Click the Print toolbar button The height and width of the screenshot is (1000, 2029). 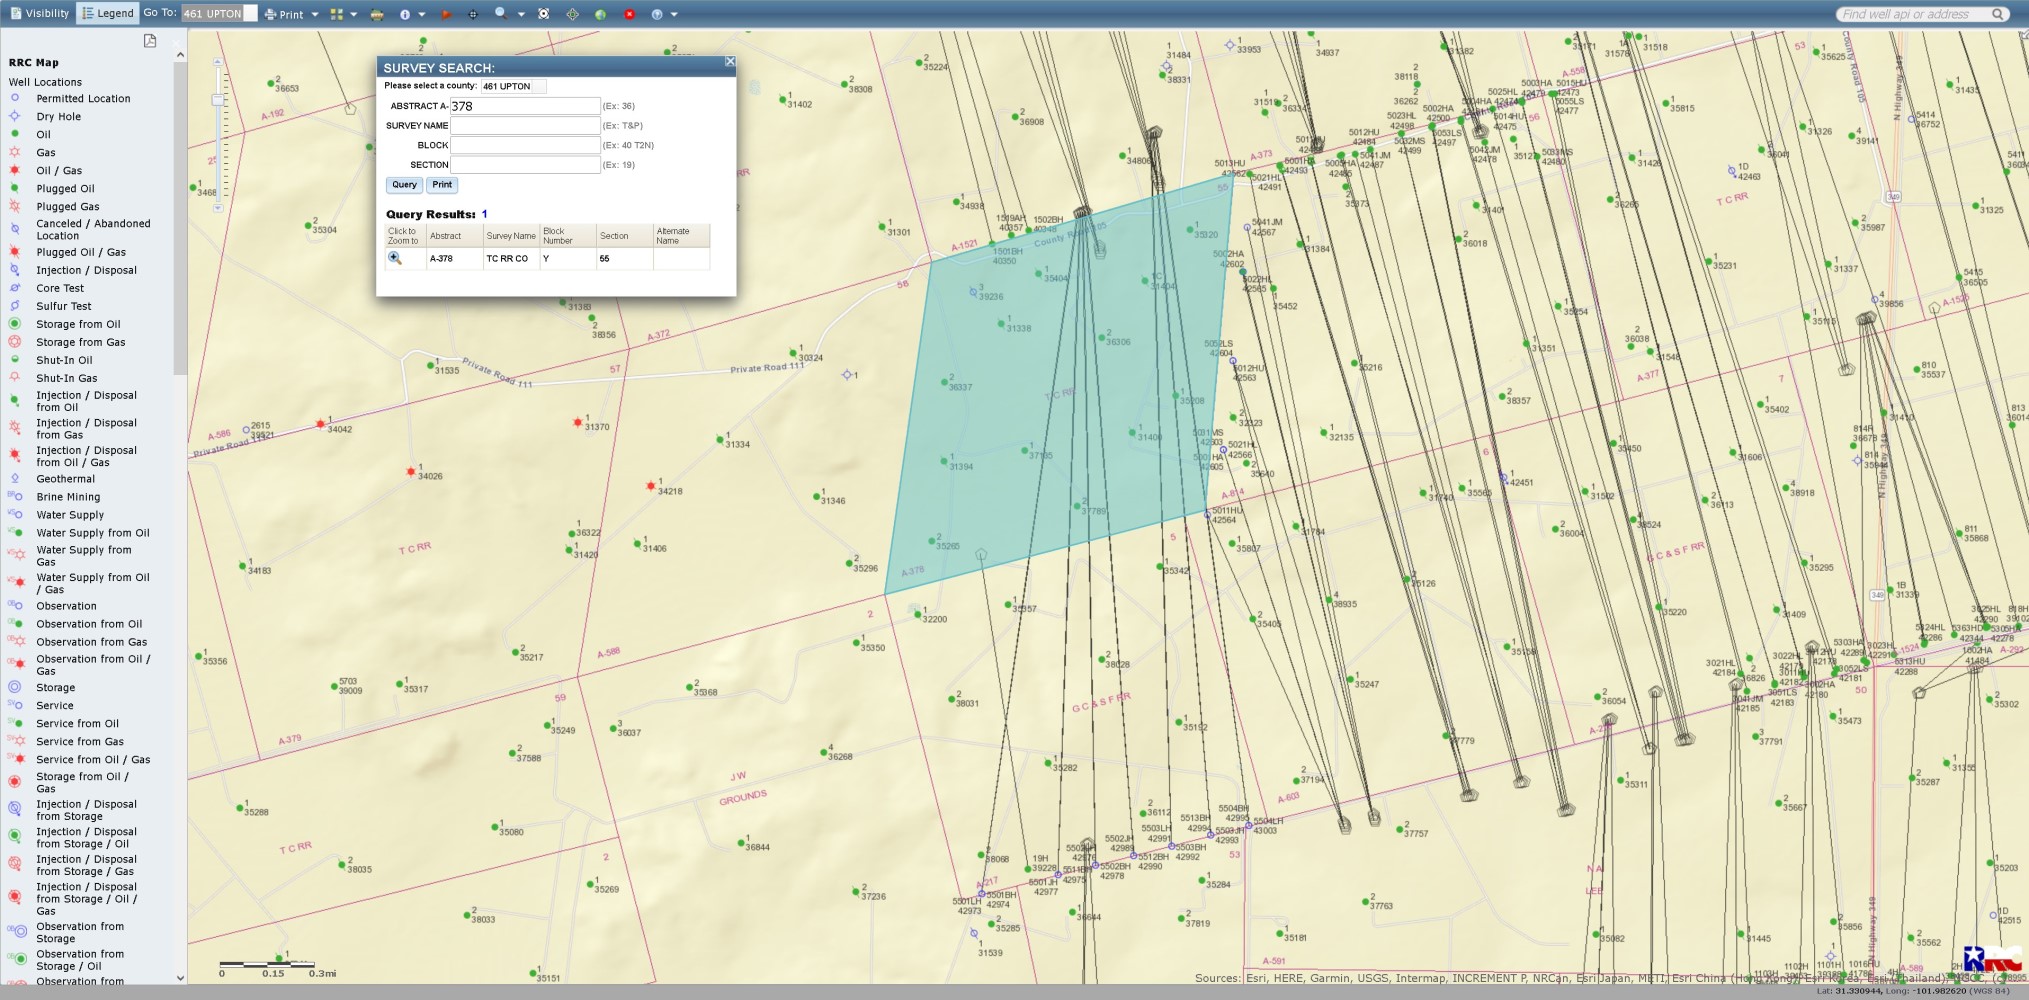pyautogui.click(x=285, y=14)
